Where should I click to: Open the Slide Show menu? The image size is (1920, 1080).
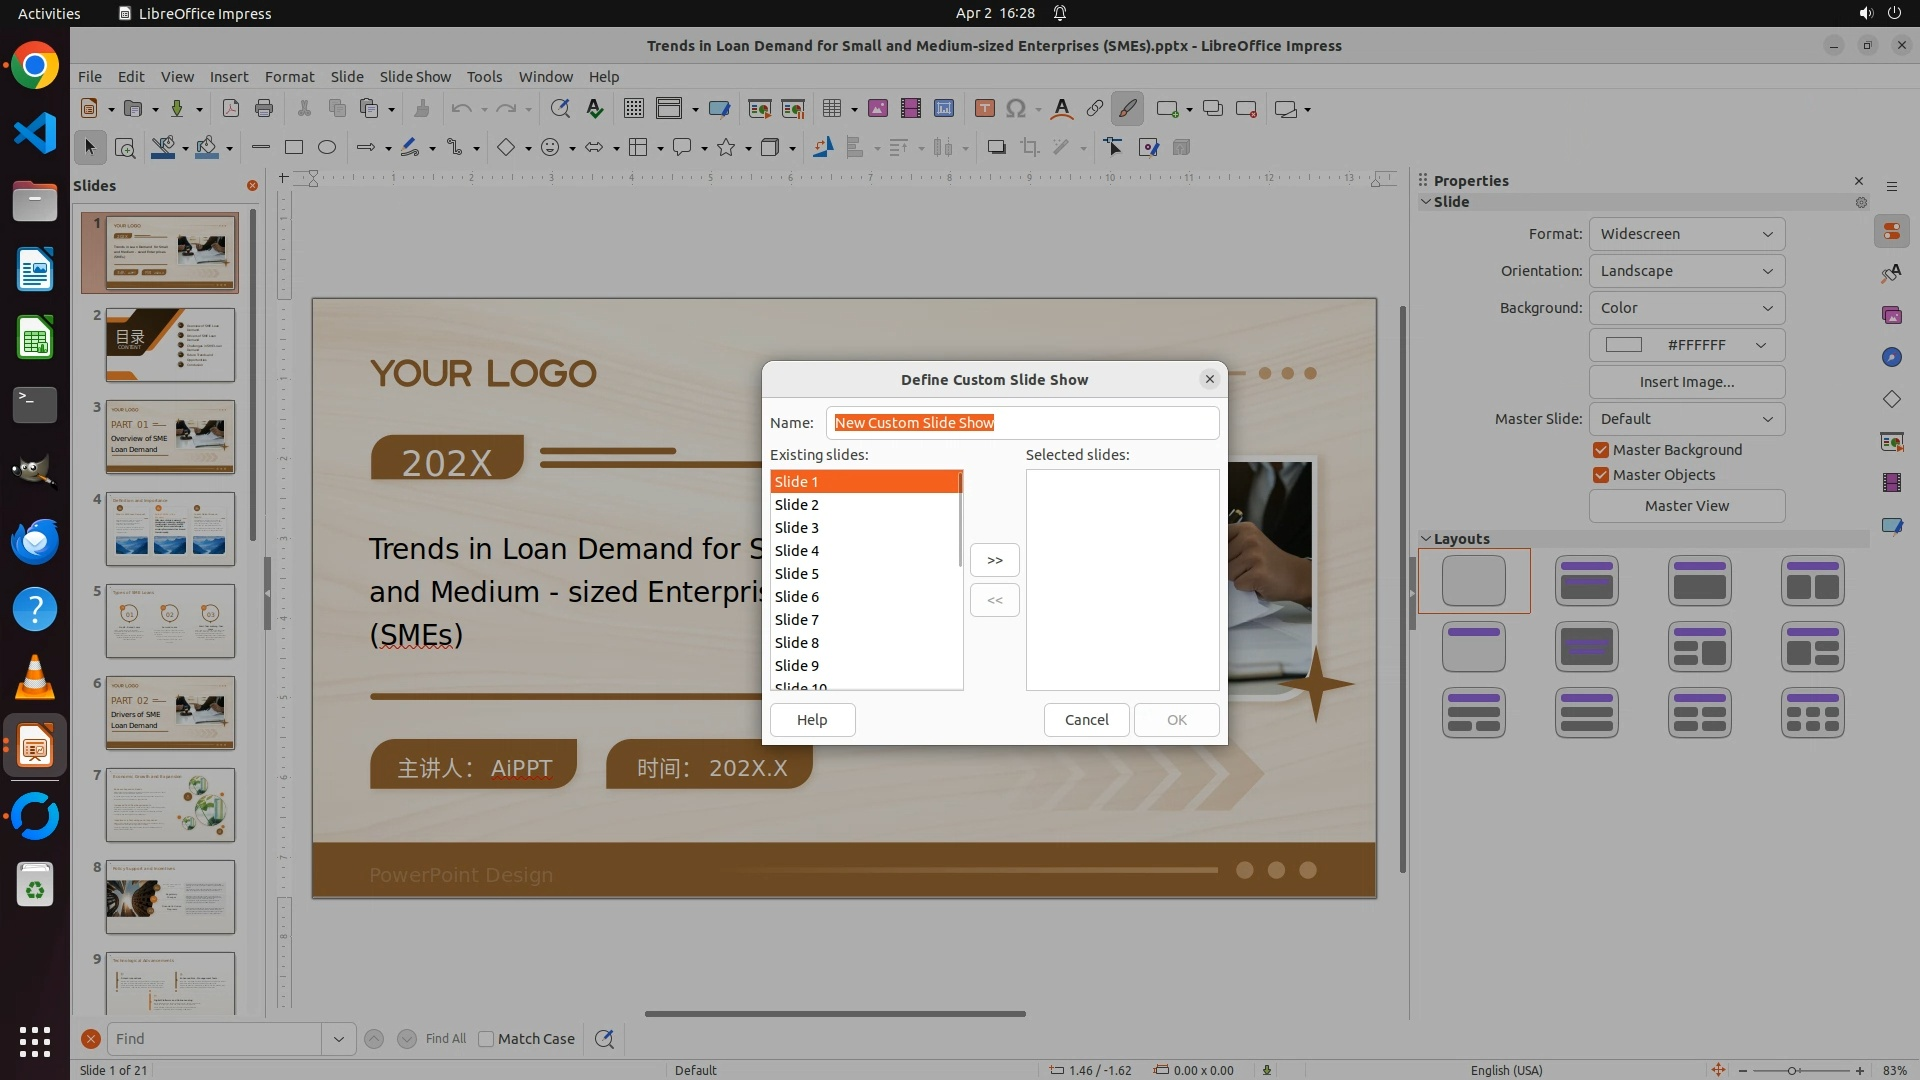415,77
